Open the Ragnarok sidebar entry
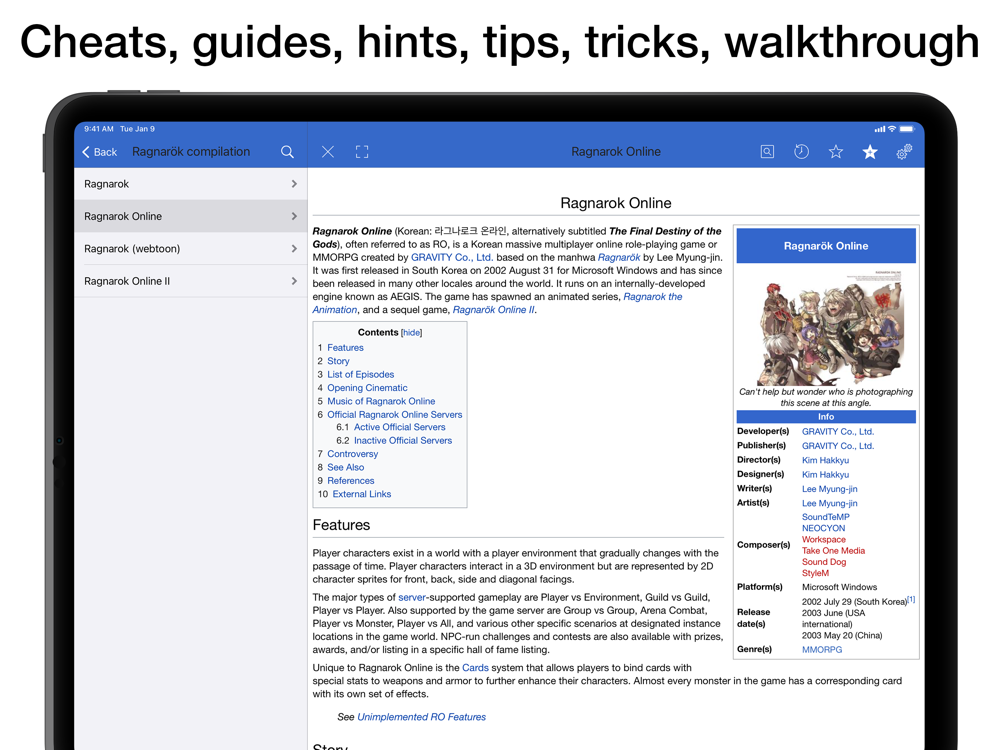 (191, 184)
